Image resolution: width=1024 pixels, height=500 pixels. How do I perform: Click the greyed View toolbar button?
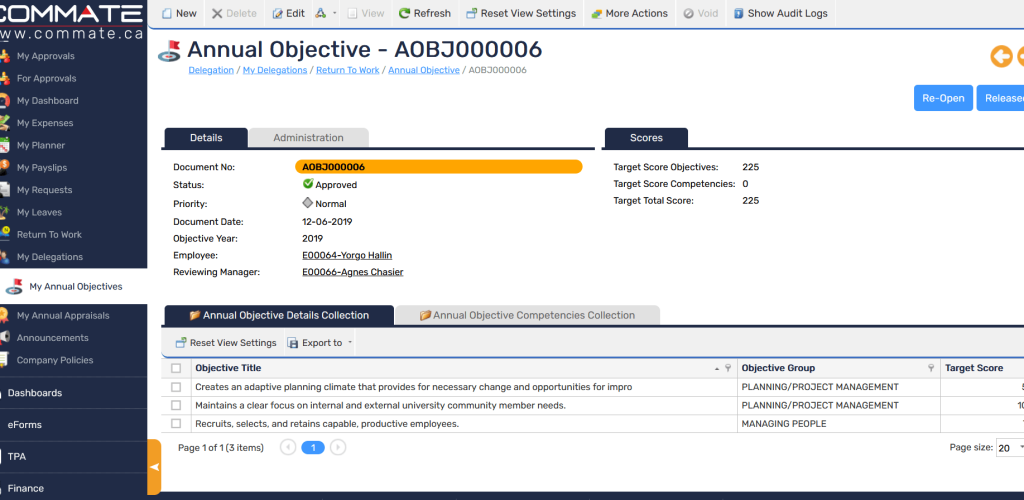366,13
